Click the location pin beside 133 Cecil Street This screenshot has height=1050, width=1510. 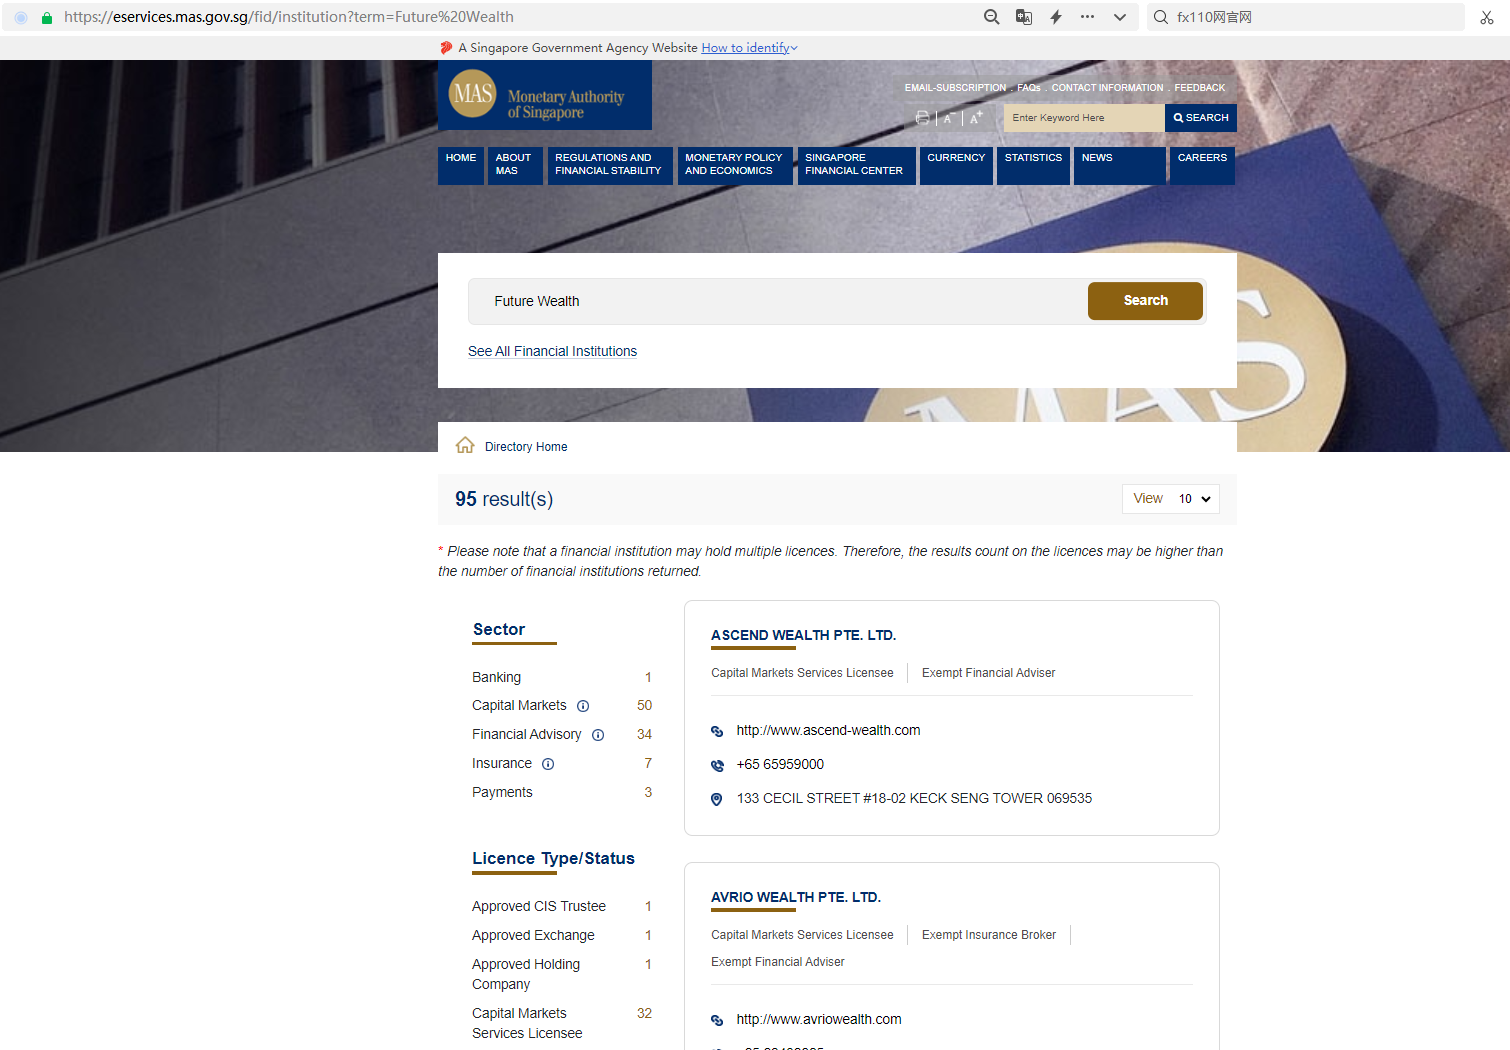[x=717, y=799]
